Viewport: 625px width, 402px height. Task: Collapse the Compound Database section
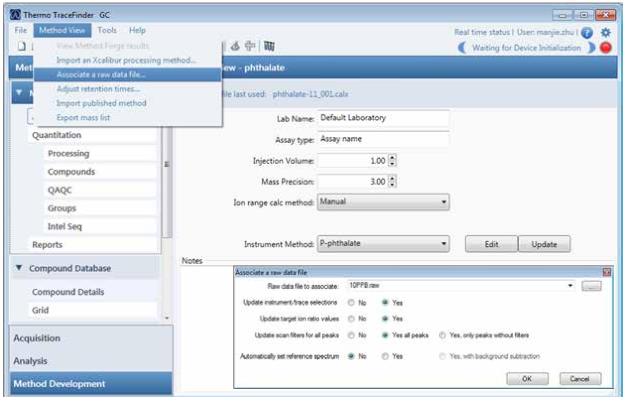[x=20, y=268]
